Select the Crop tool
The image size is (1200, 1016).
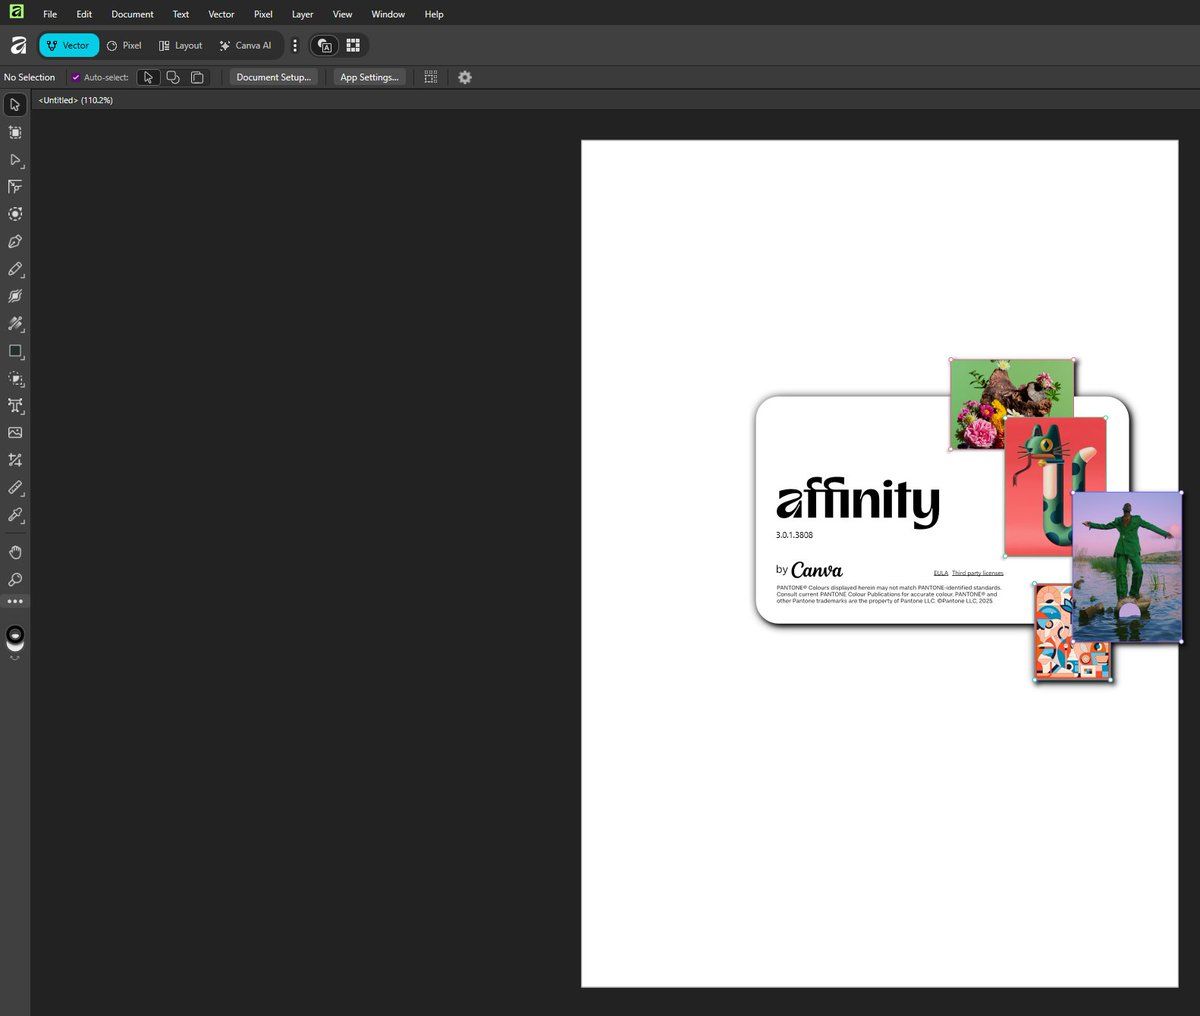pos(15,460)
